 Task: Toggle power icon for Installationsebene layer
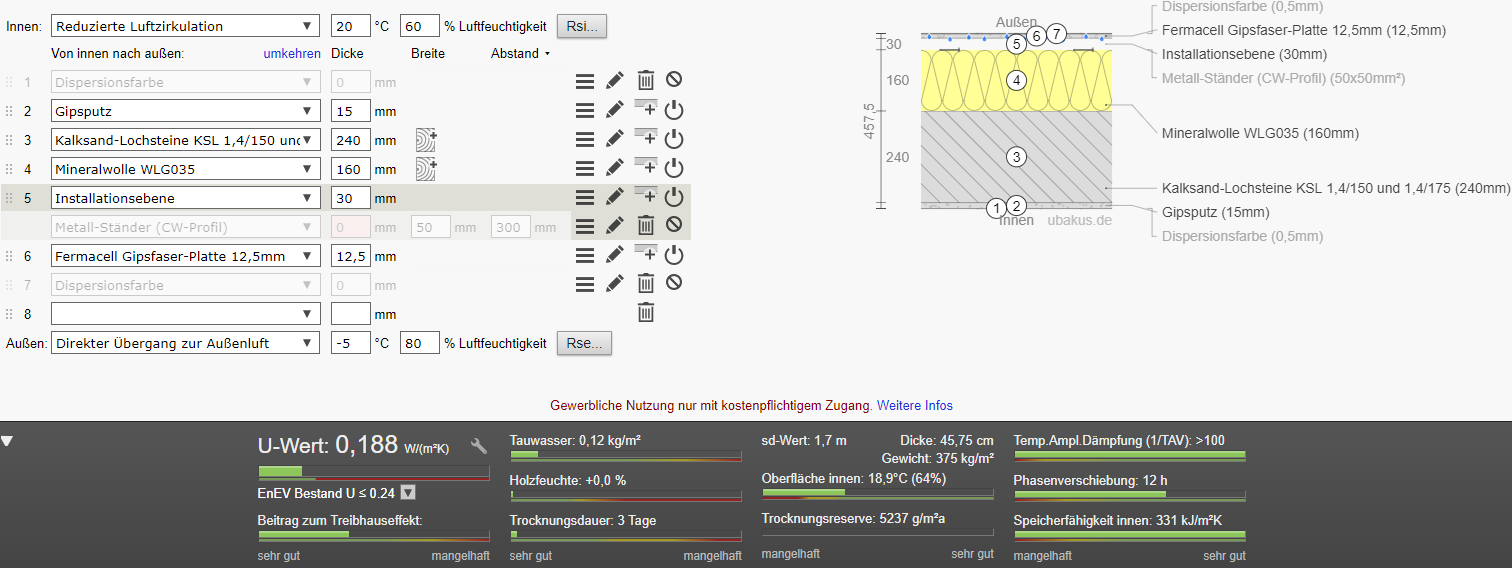click(674, 197)
